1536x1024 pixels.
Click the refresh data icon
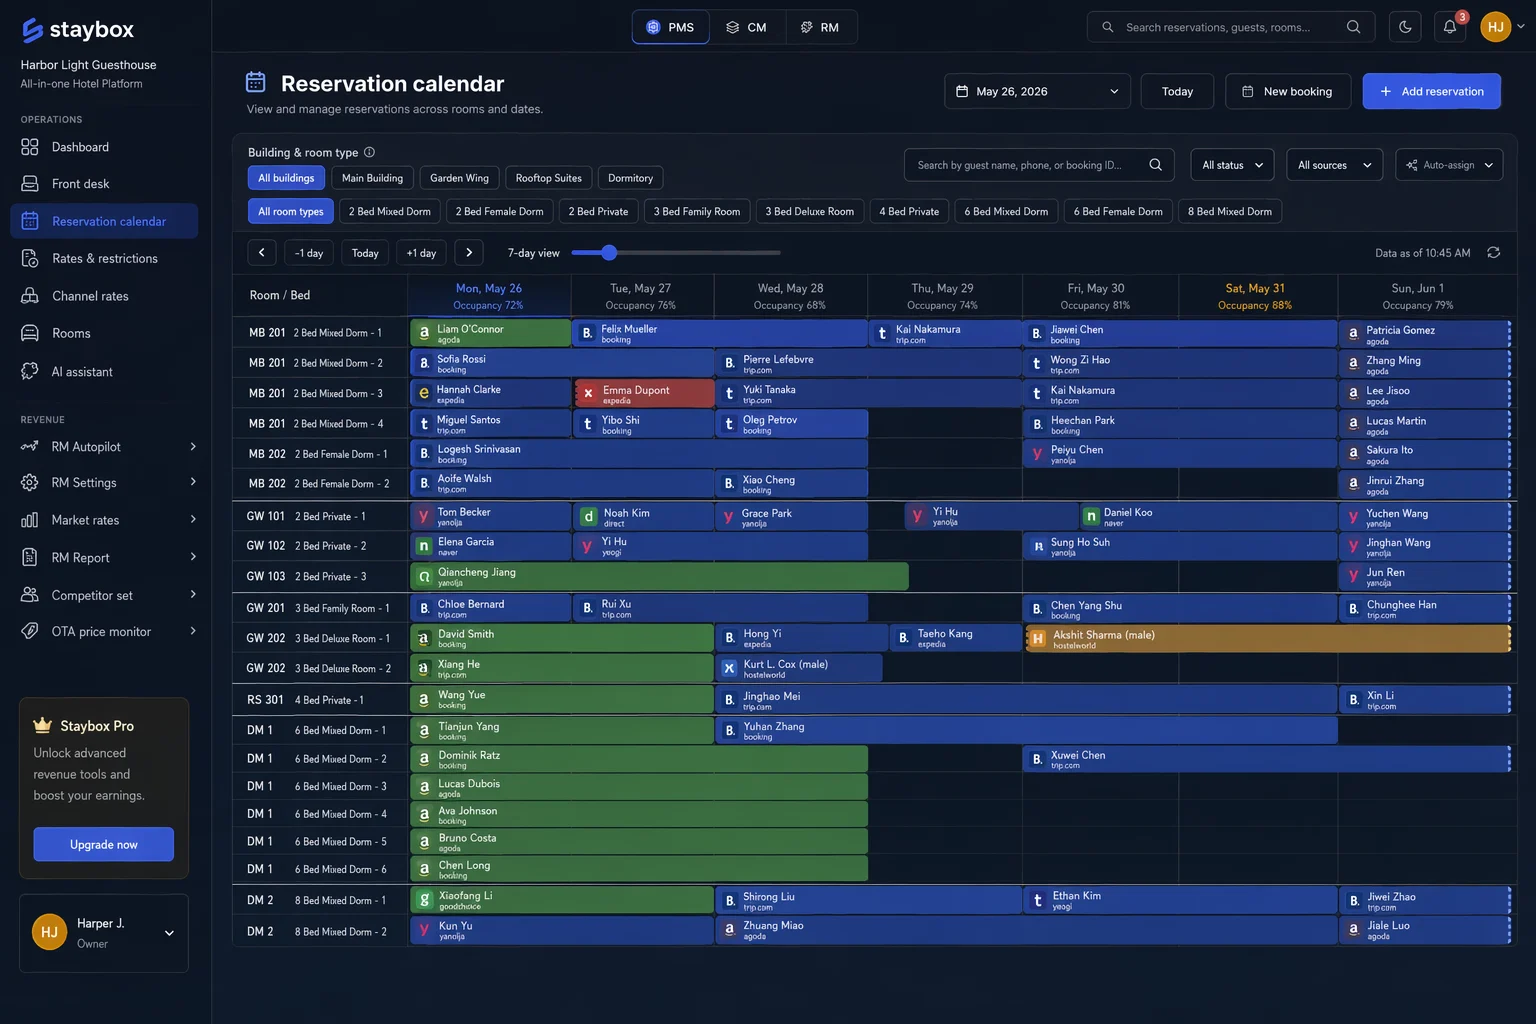[1493, 252]
